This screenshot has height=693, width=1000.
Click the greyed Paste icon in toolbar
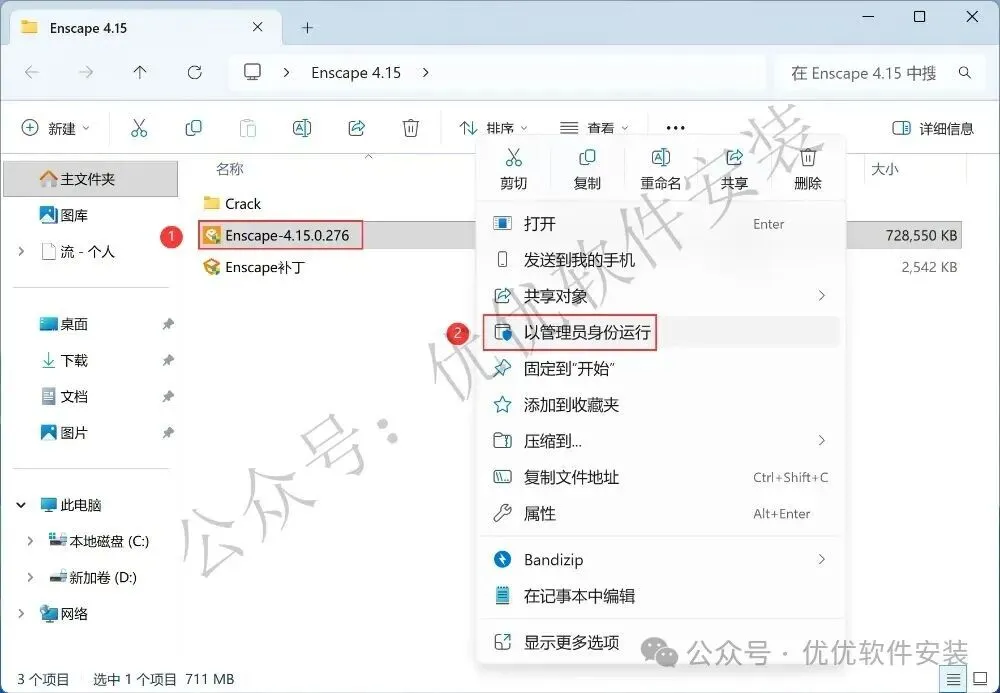(247, 128)
